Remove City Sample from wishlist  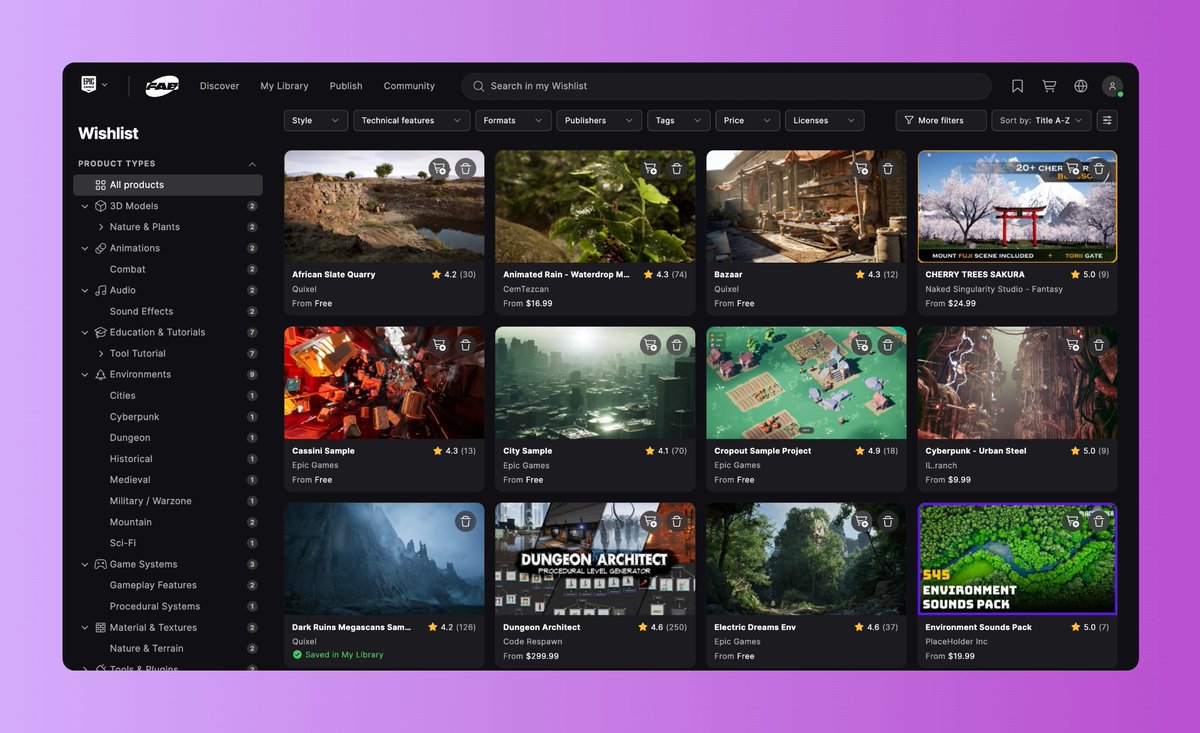pyautogui.click(x=676, y=344)
